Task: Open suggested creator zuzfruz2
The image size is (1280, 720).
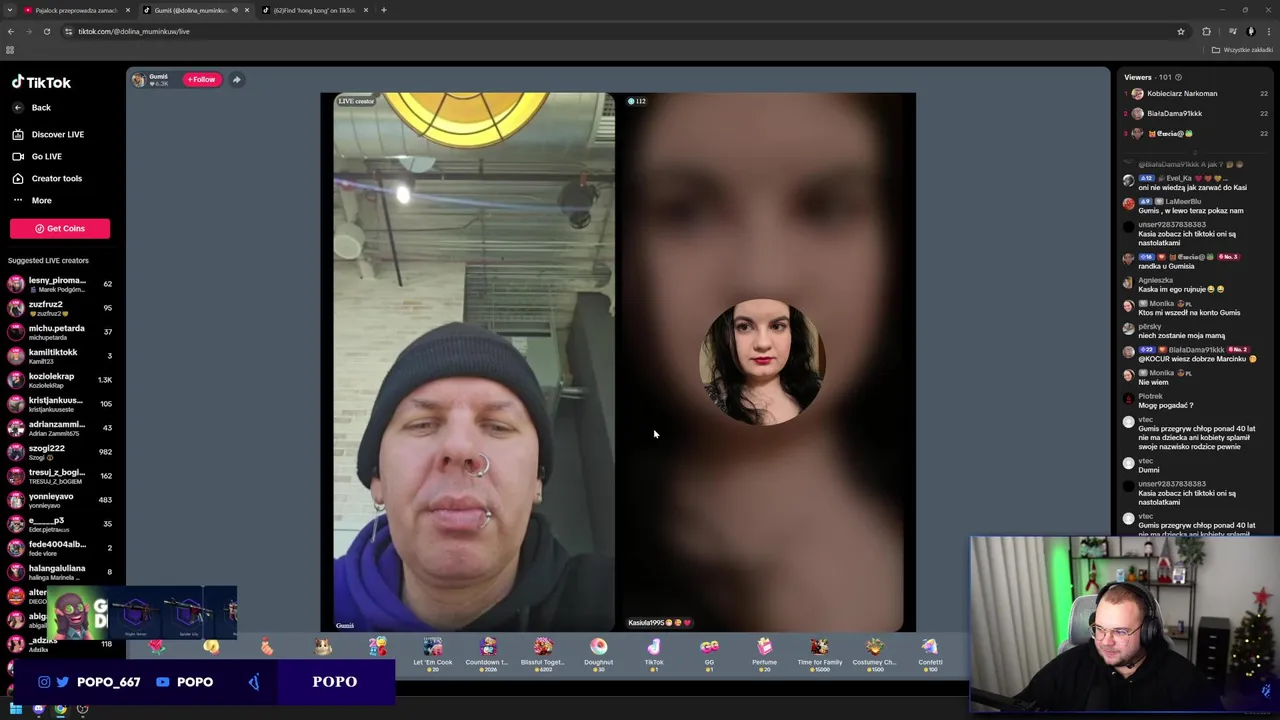Action: click(60, 308)
